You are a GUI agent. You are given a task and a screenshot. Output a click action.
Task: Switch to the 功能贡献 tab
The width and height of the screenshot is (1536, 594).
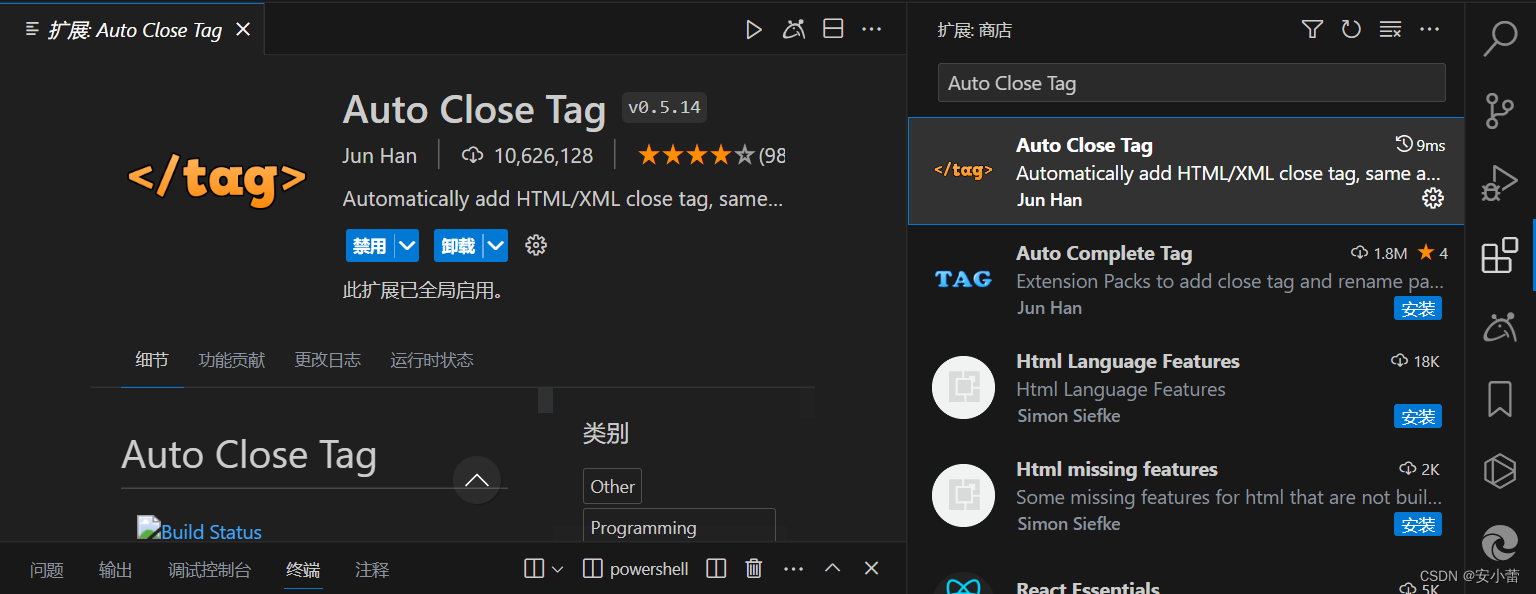pos(232,360)
